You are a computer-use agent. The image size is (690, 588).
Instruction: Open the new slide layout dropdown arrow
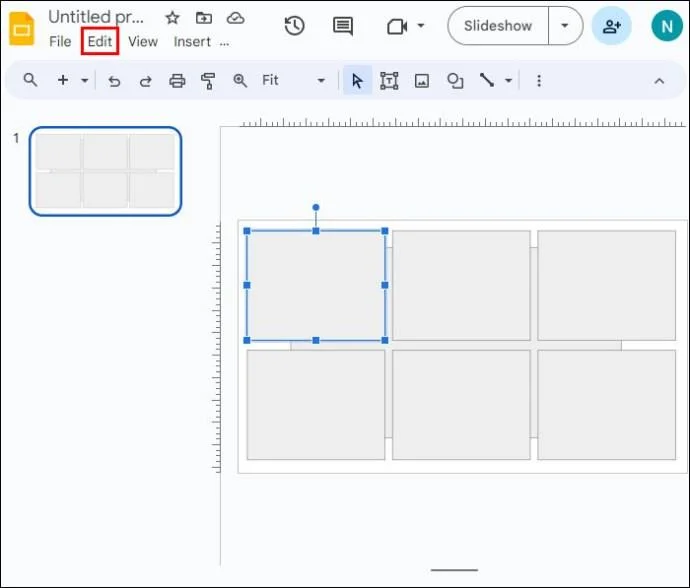point(84,81)
